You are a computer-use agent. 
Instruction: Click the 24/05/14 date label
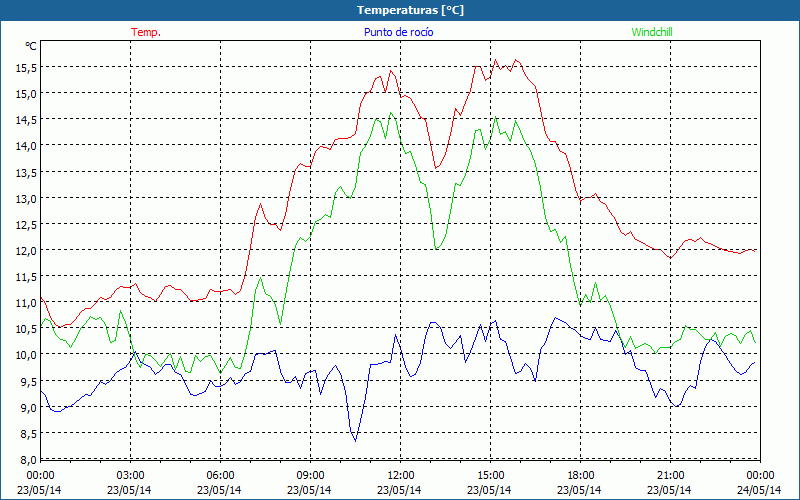click(x=760, y=490)
